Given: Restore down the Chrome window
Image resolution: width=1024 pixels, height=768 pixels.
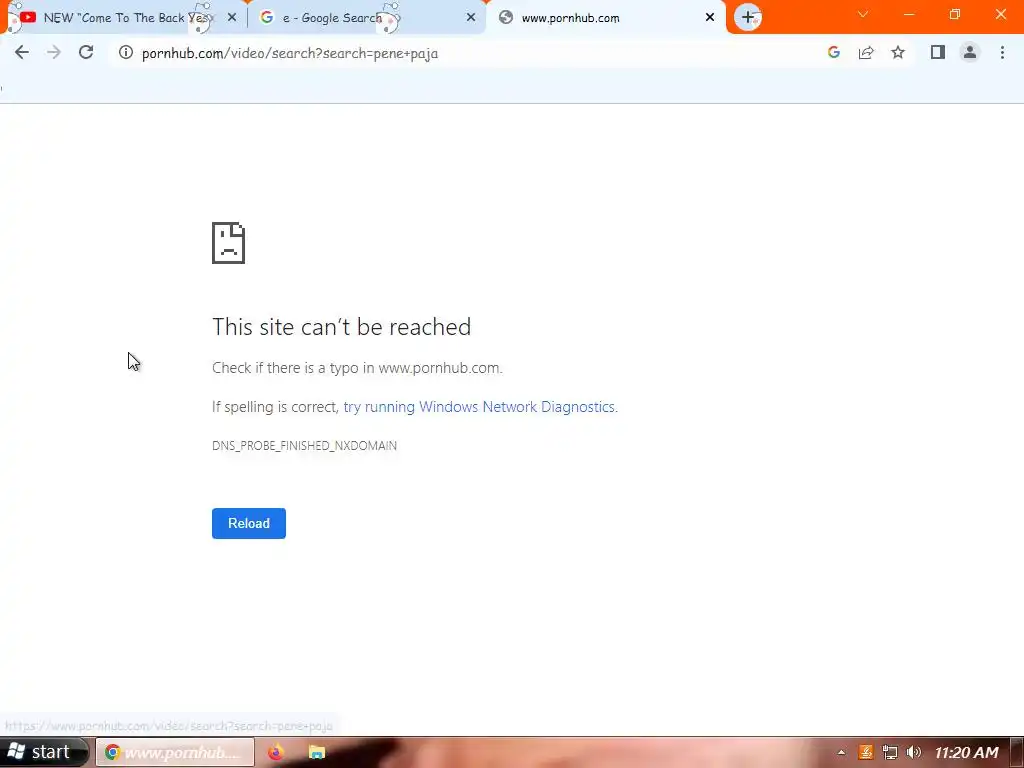Looking at the screenshot, I should [x=955, y=14].
